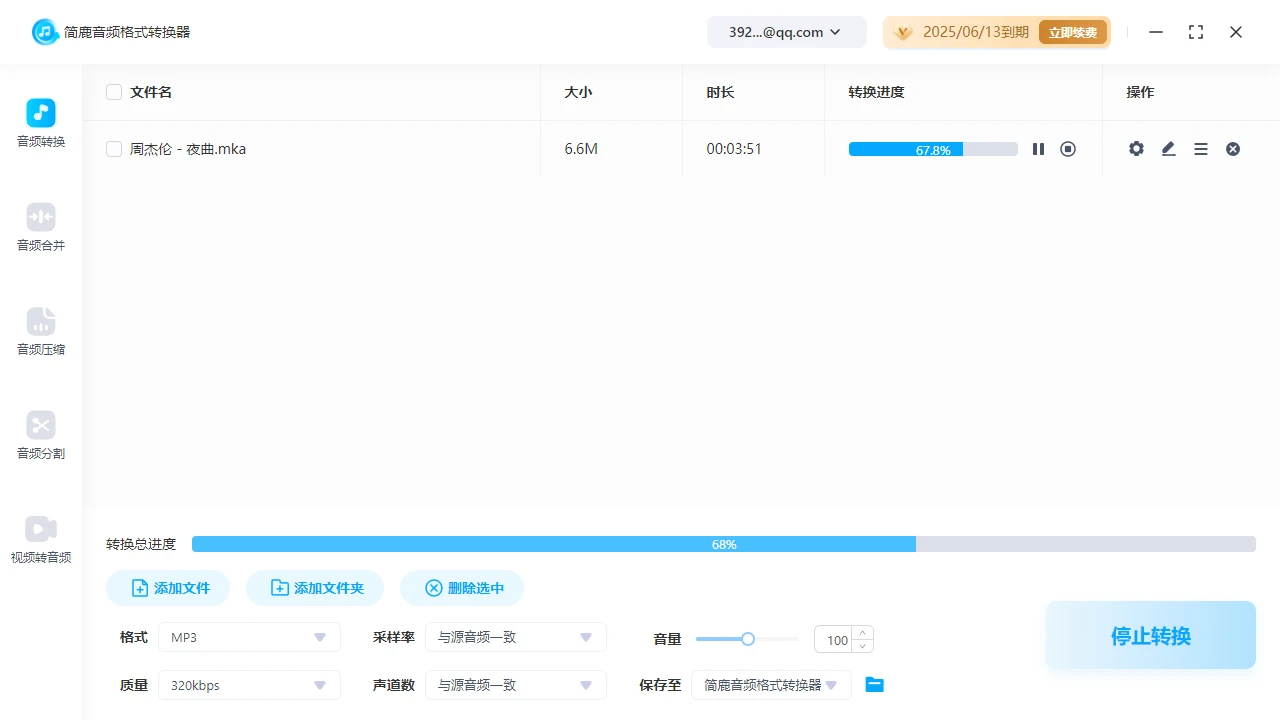Check the box for 周杰伦 - 夜曲.mka
The height and width of the screenshot is (720, 1280).
click(114, 149)
